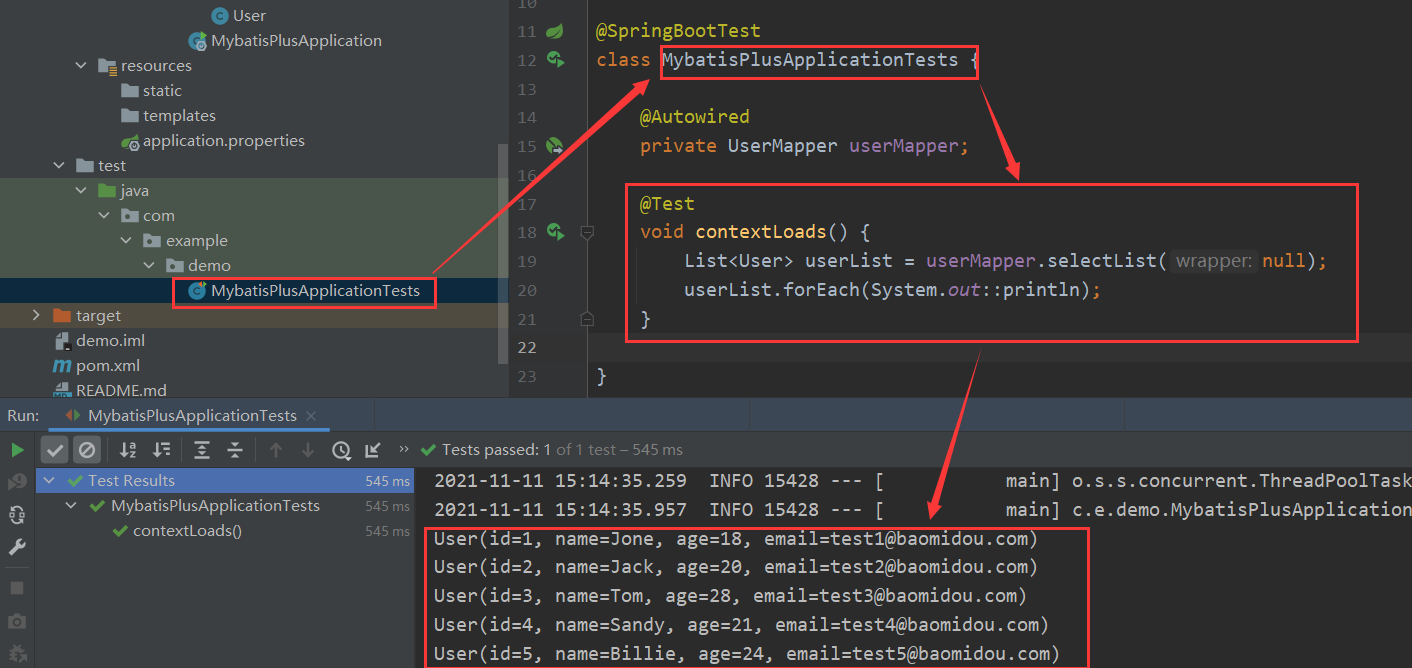Rerun tests with the green play icon
This screenshot has width=1412, height=668.
click(17, 450)
